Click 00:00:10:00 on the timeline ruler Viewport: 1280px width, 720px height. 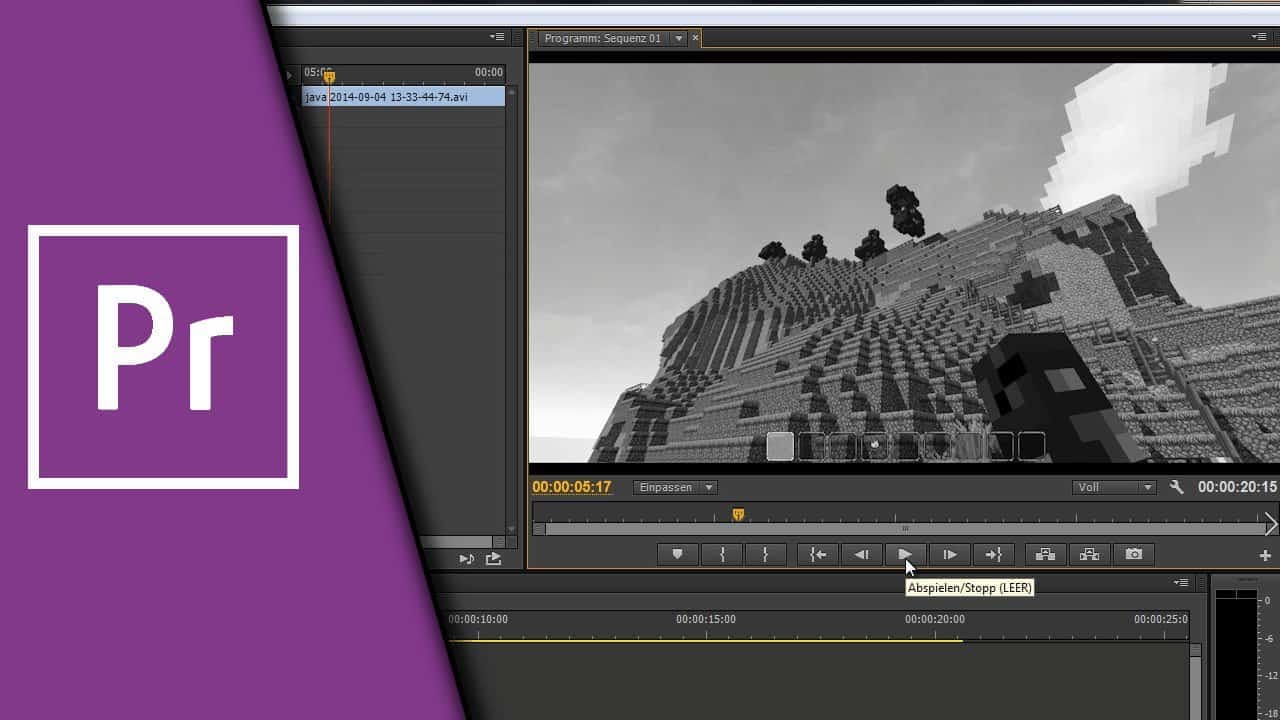(x=478, y=619)
